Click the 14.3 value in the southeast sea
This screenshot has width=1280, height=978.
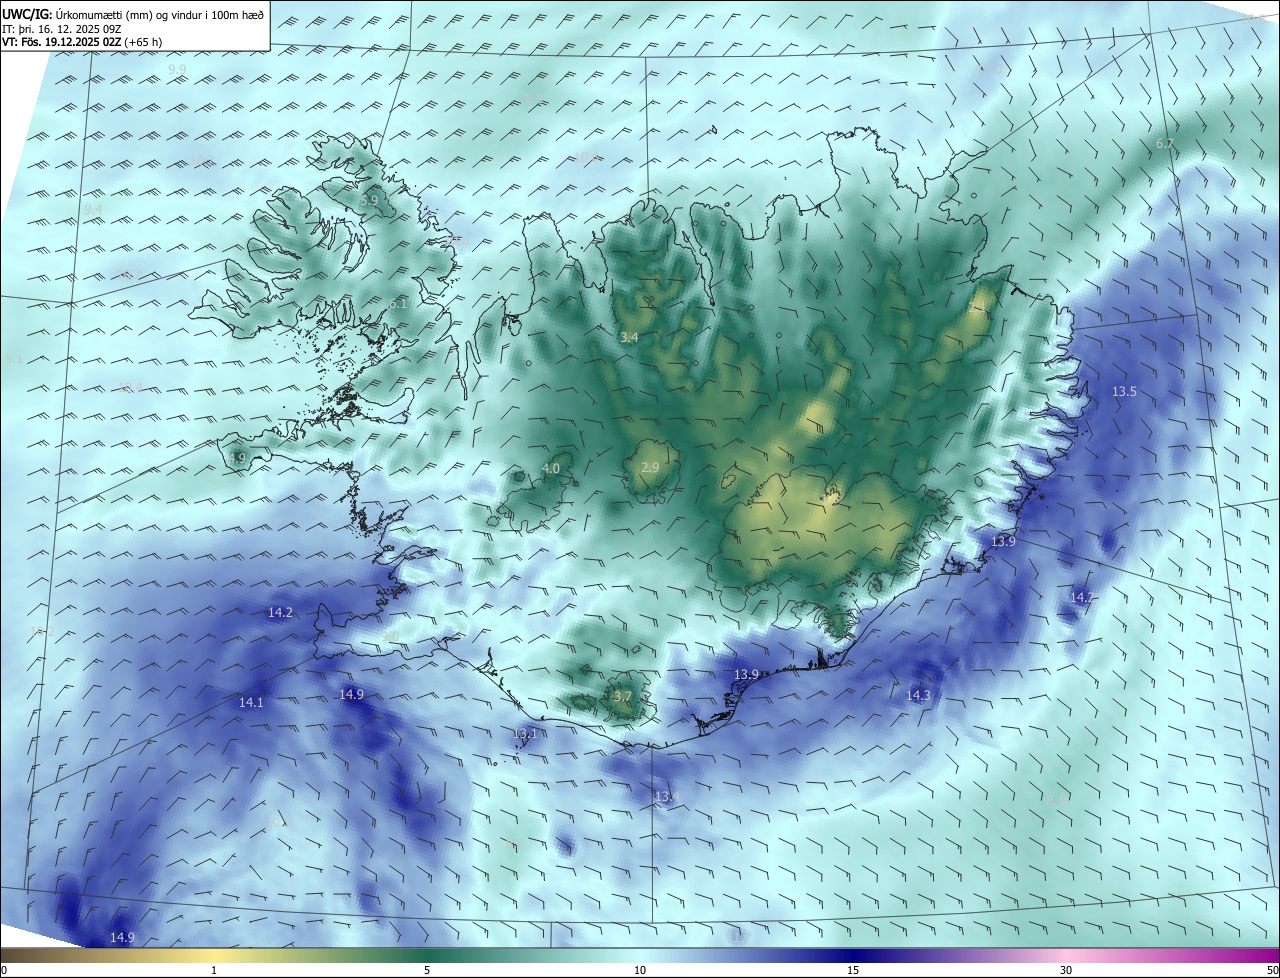[x=918, y=695]
